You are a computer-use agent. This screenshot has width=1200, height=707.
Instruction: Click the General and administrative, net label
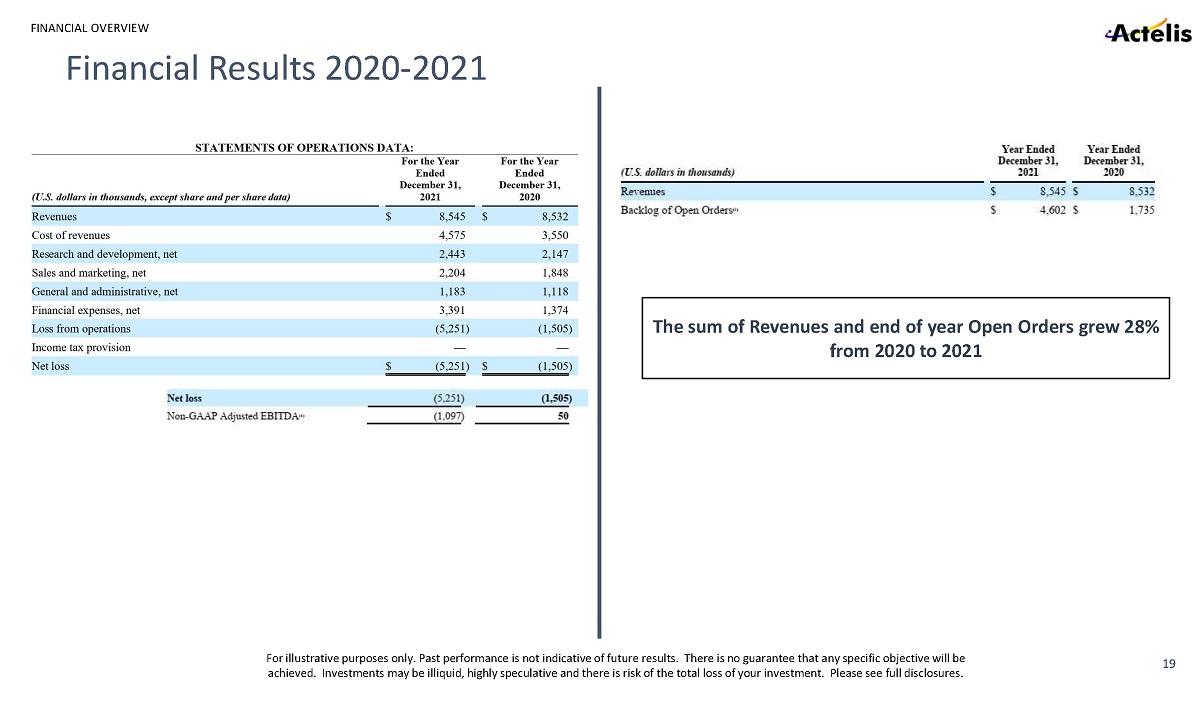[x=105, y=292]
